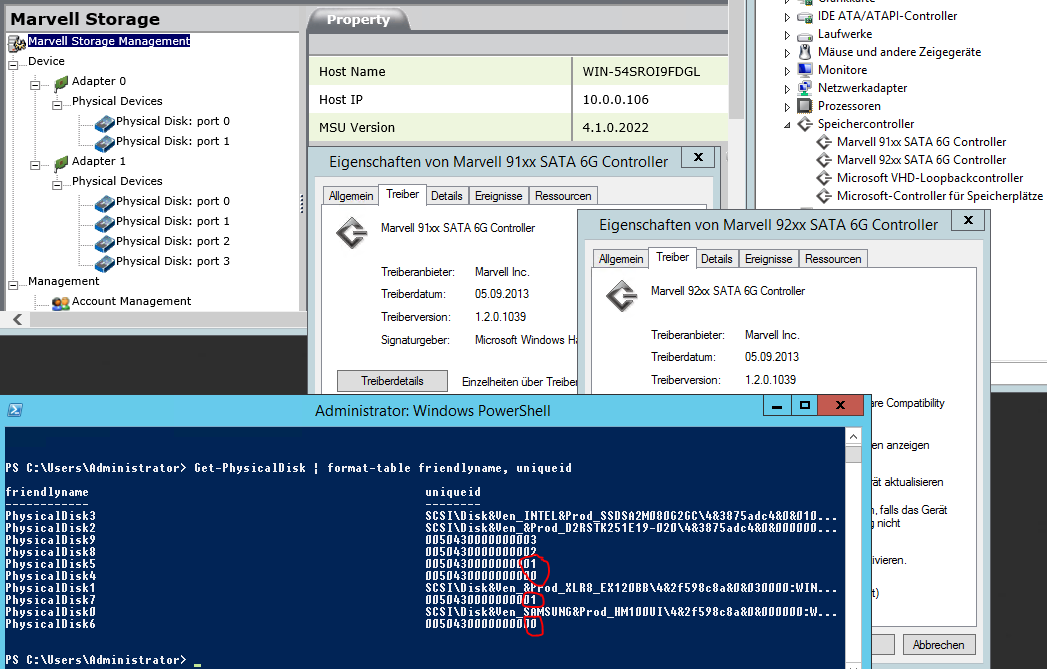Click the port 0 disk icon under Adapter 0
The image size is (1047, 669).
[x=105, y=123]
